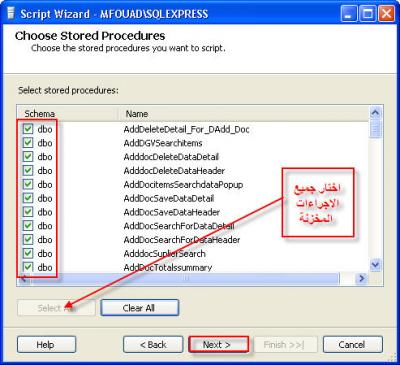Select the AddDocitemsSearchdataPopup procedure name
The height and width of the screenshot is (365, 400).
183,185
